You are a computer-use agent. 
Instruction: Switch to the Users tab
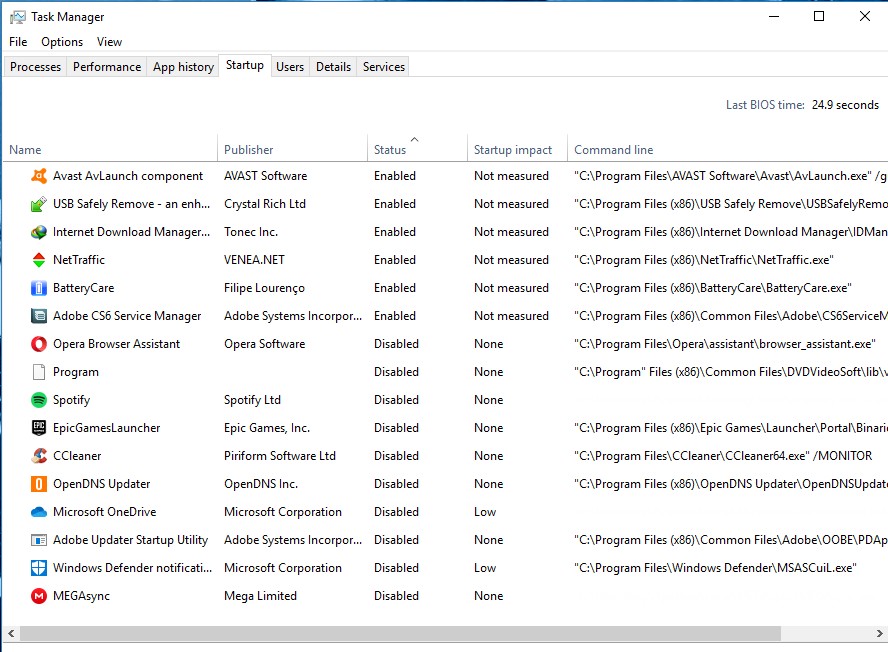click(290, 67)
